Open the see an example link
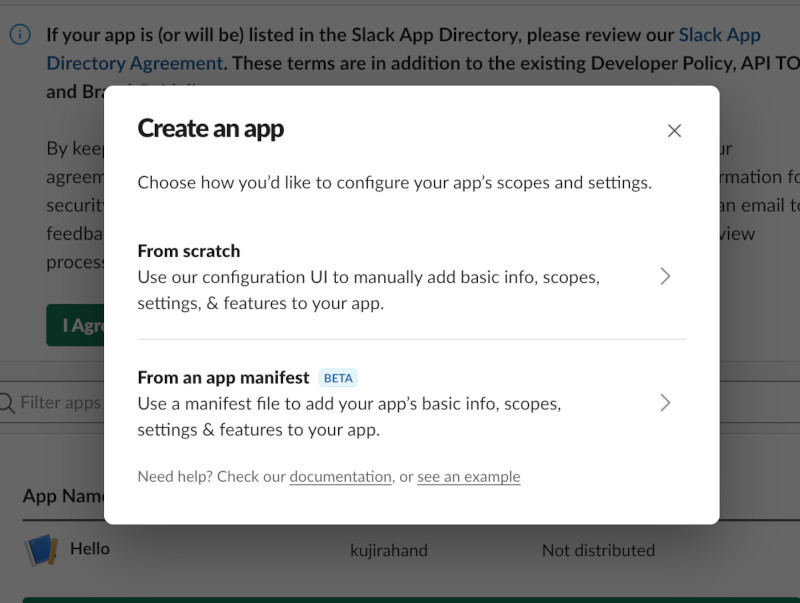Viewport: 800px width, 603px height. (x=468, y=477)
